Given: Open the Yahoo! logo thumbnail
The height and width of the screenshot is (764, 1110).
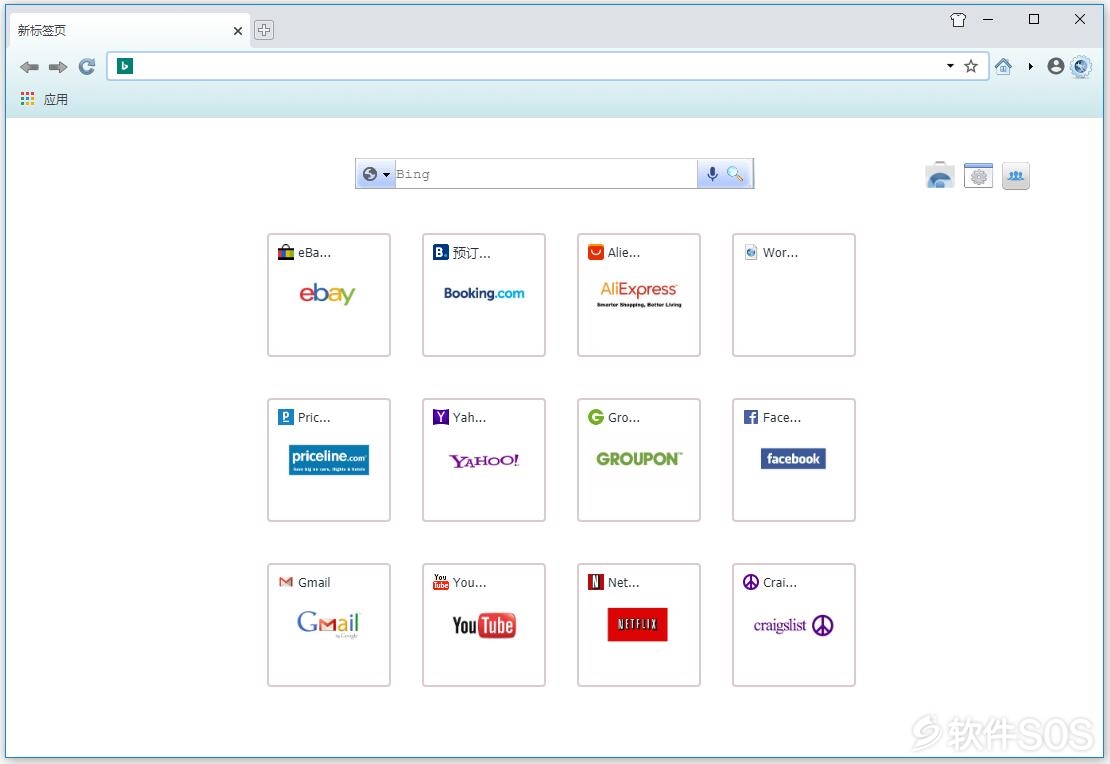Looking at the screenshot, I should [484, 460].
